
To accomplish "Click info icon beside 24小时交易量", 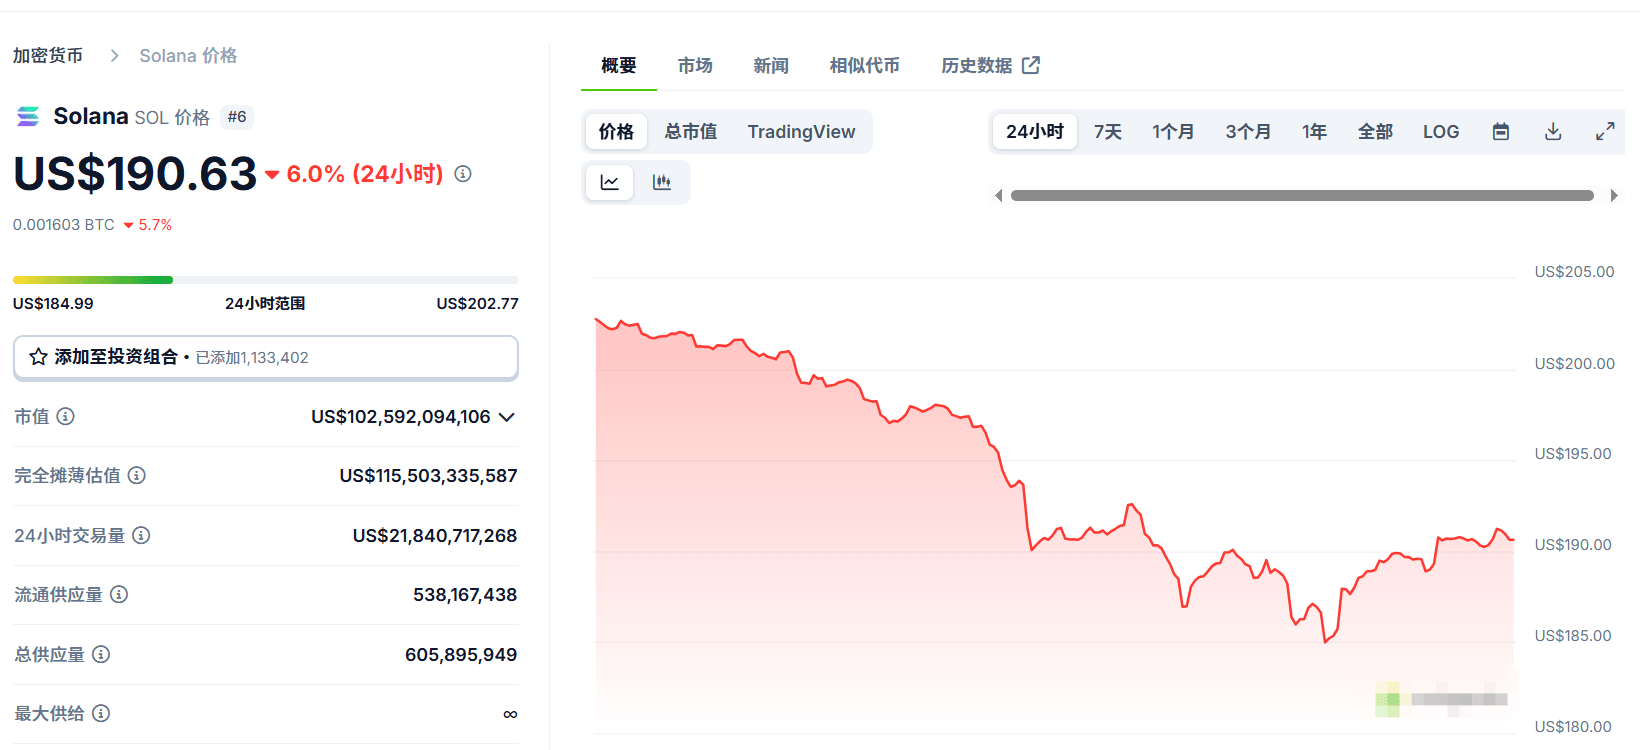I will coord(141,535).
